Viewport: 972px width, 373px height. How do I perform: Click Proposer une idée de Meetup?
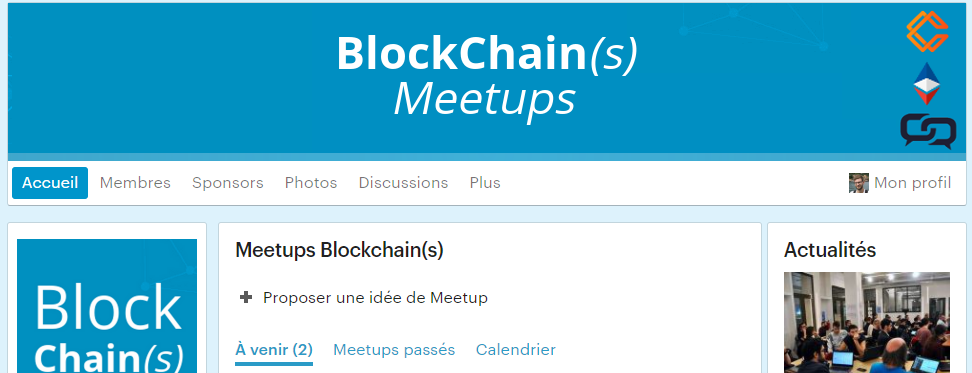click(x=375, y=297)
